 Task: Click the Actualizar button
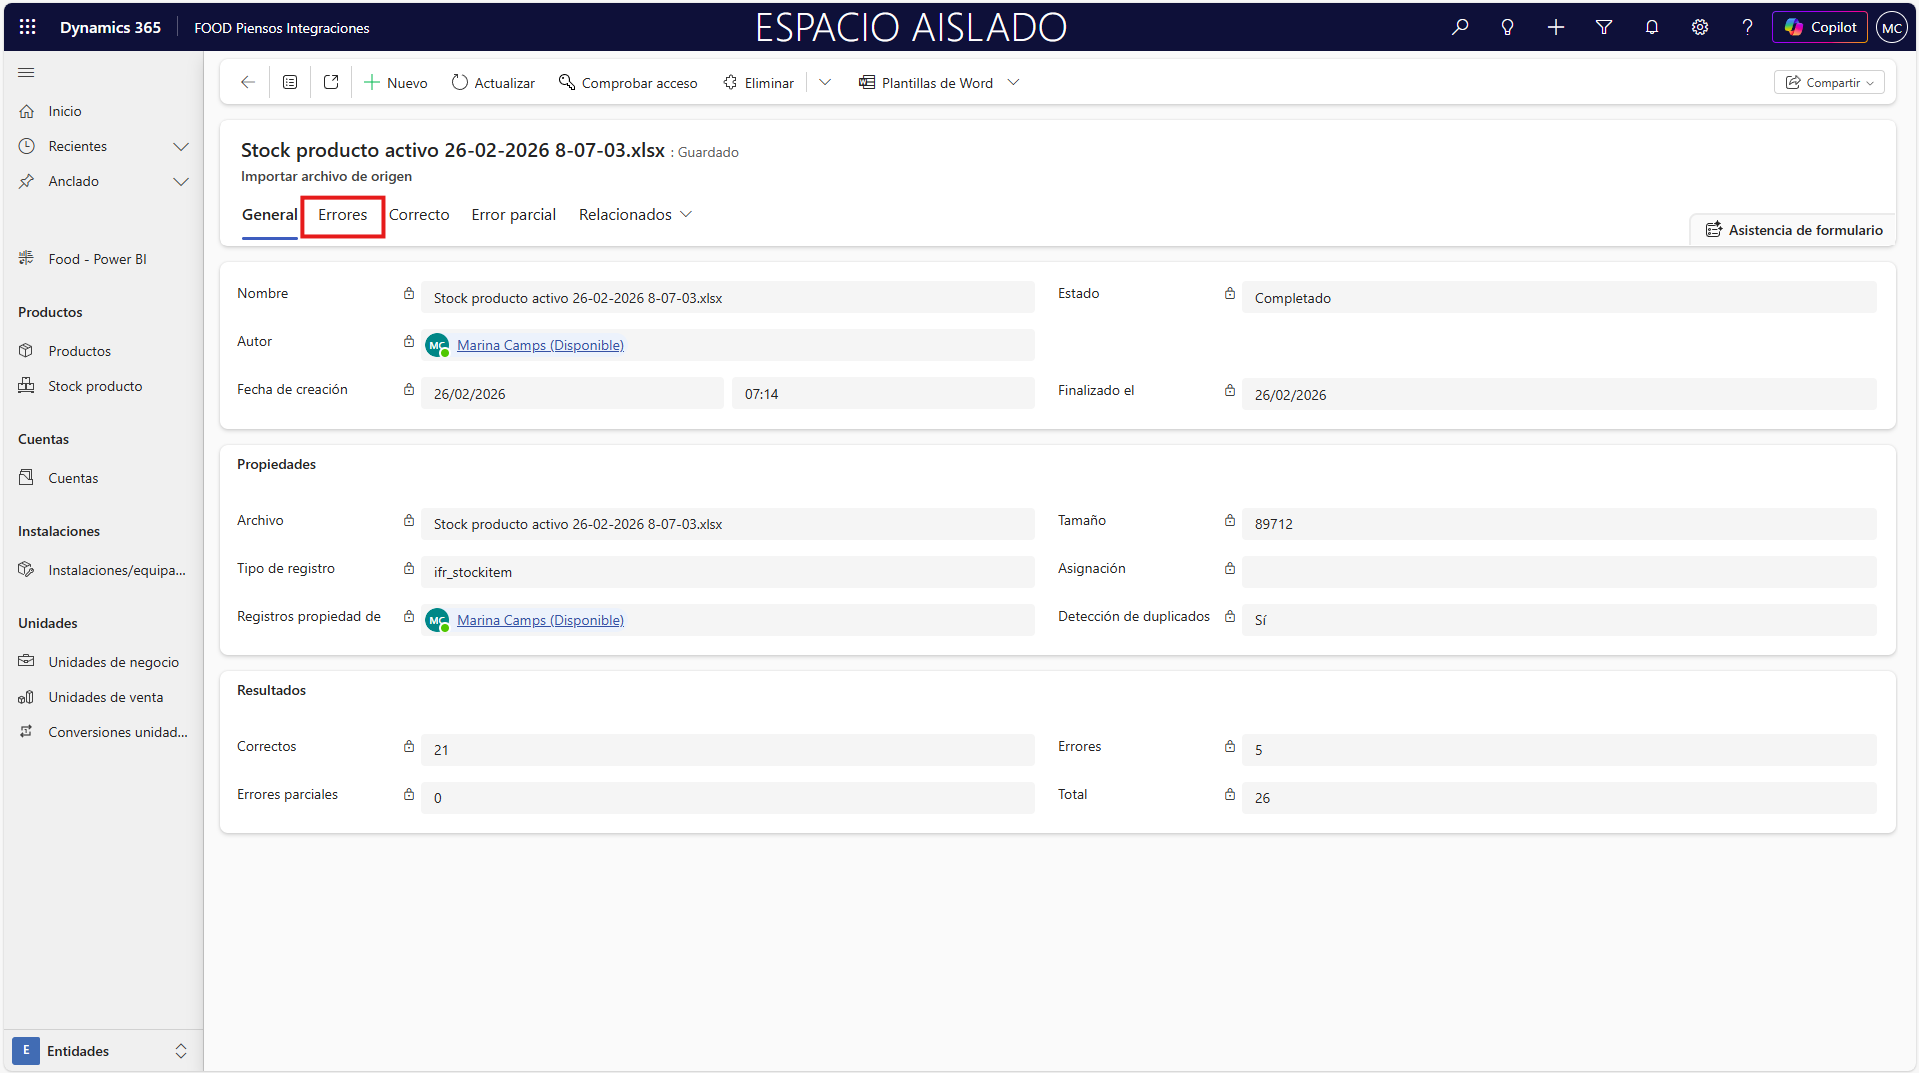493,82
